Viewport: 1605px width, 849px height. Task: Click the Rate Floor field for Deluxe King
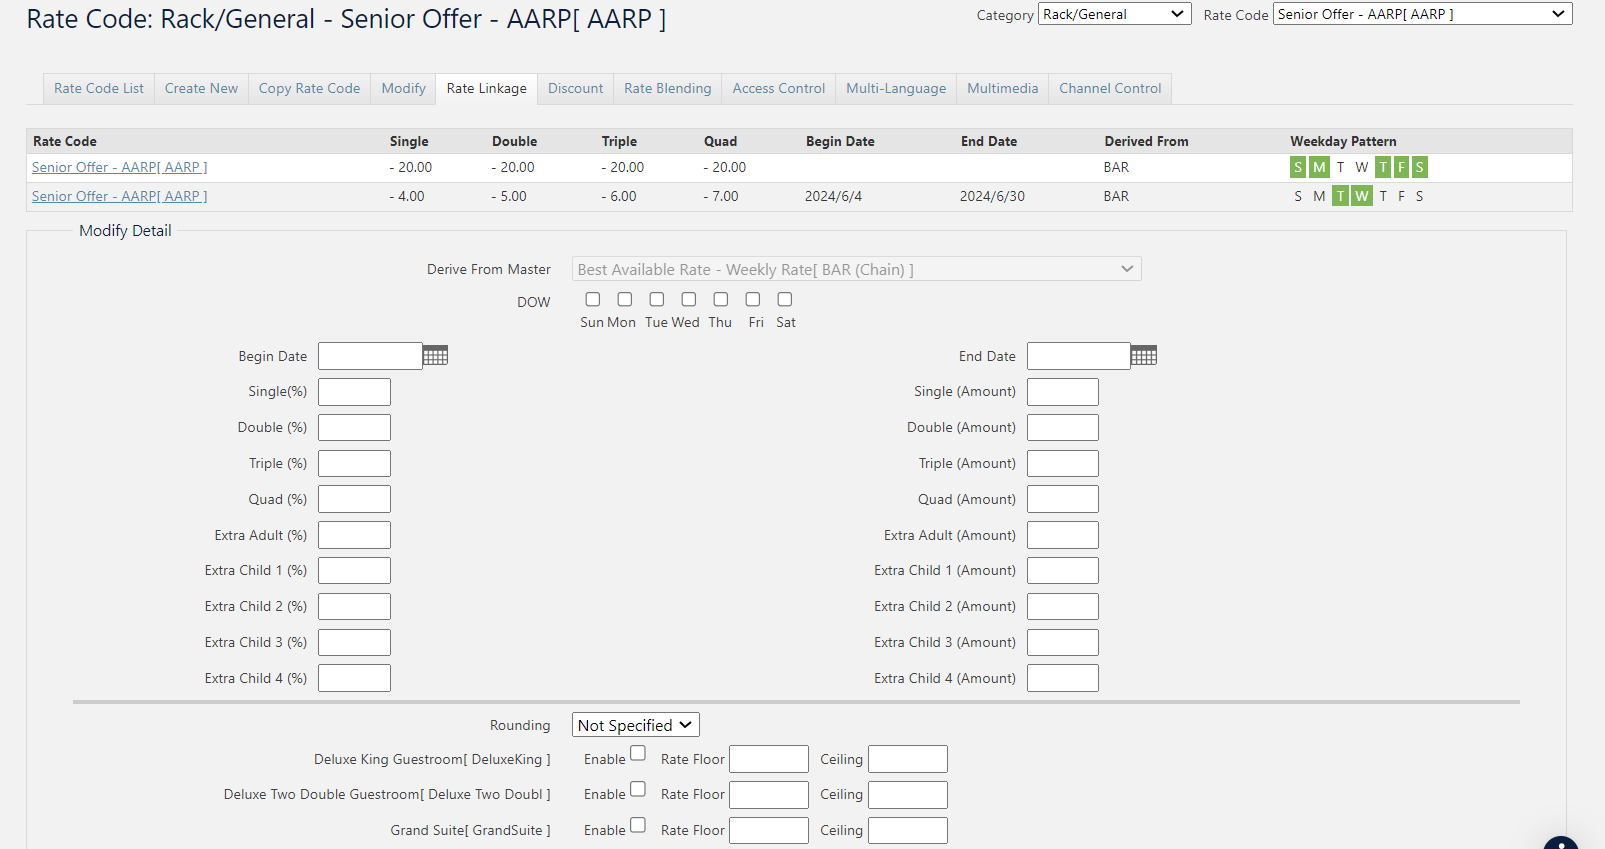point(768,759)
